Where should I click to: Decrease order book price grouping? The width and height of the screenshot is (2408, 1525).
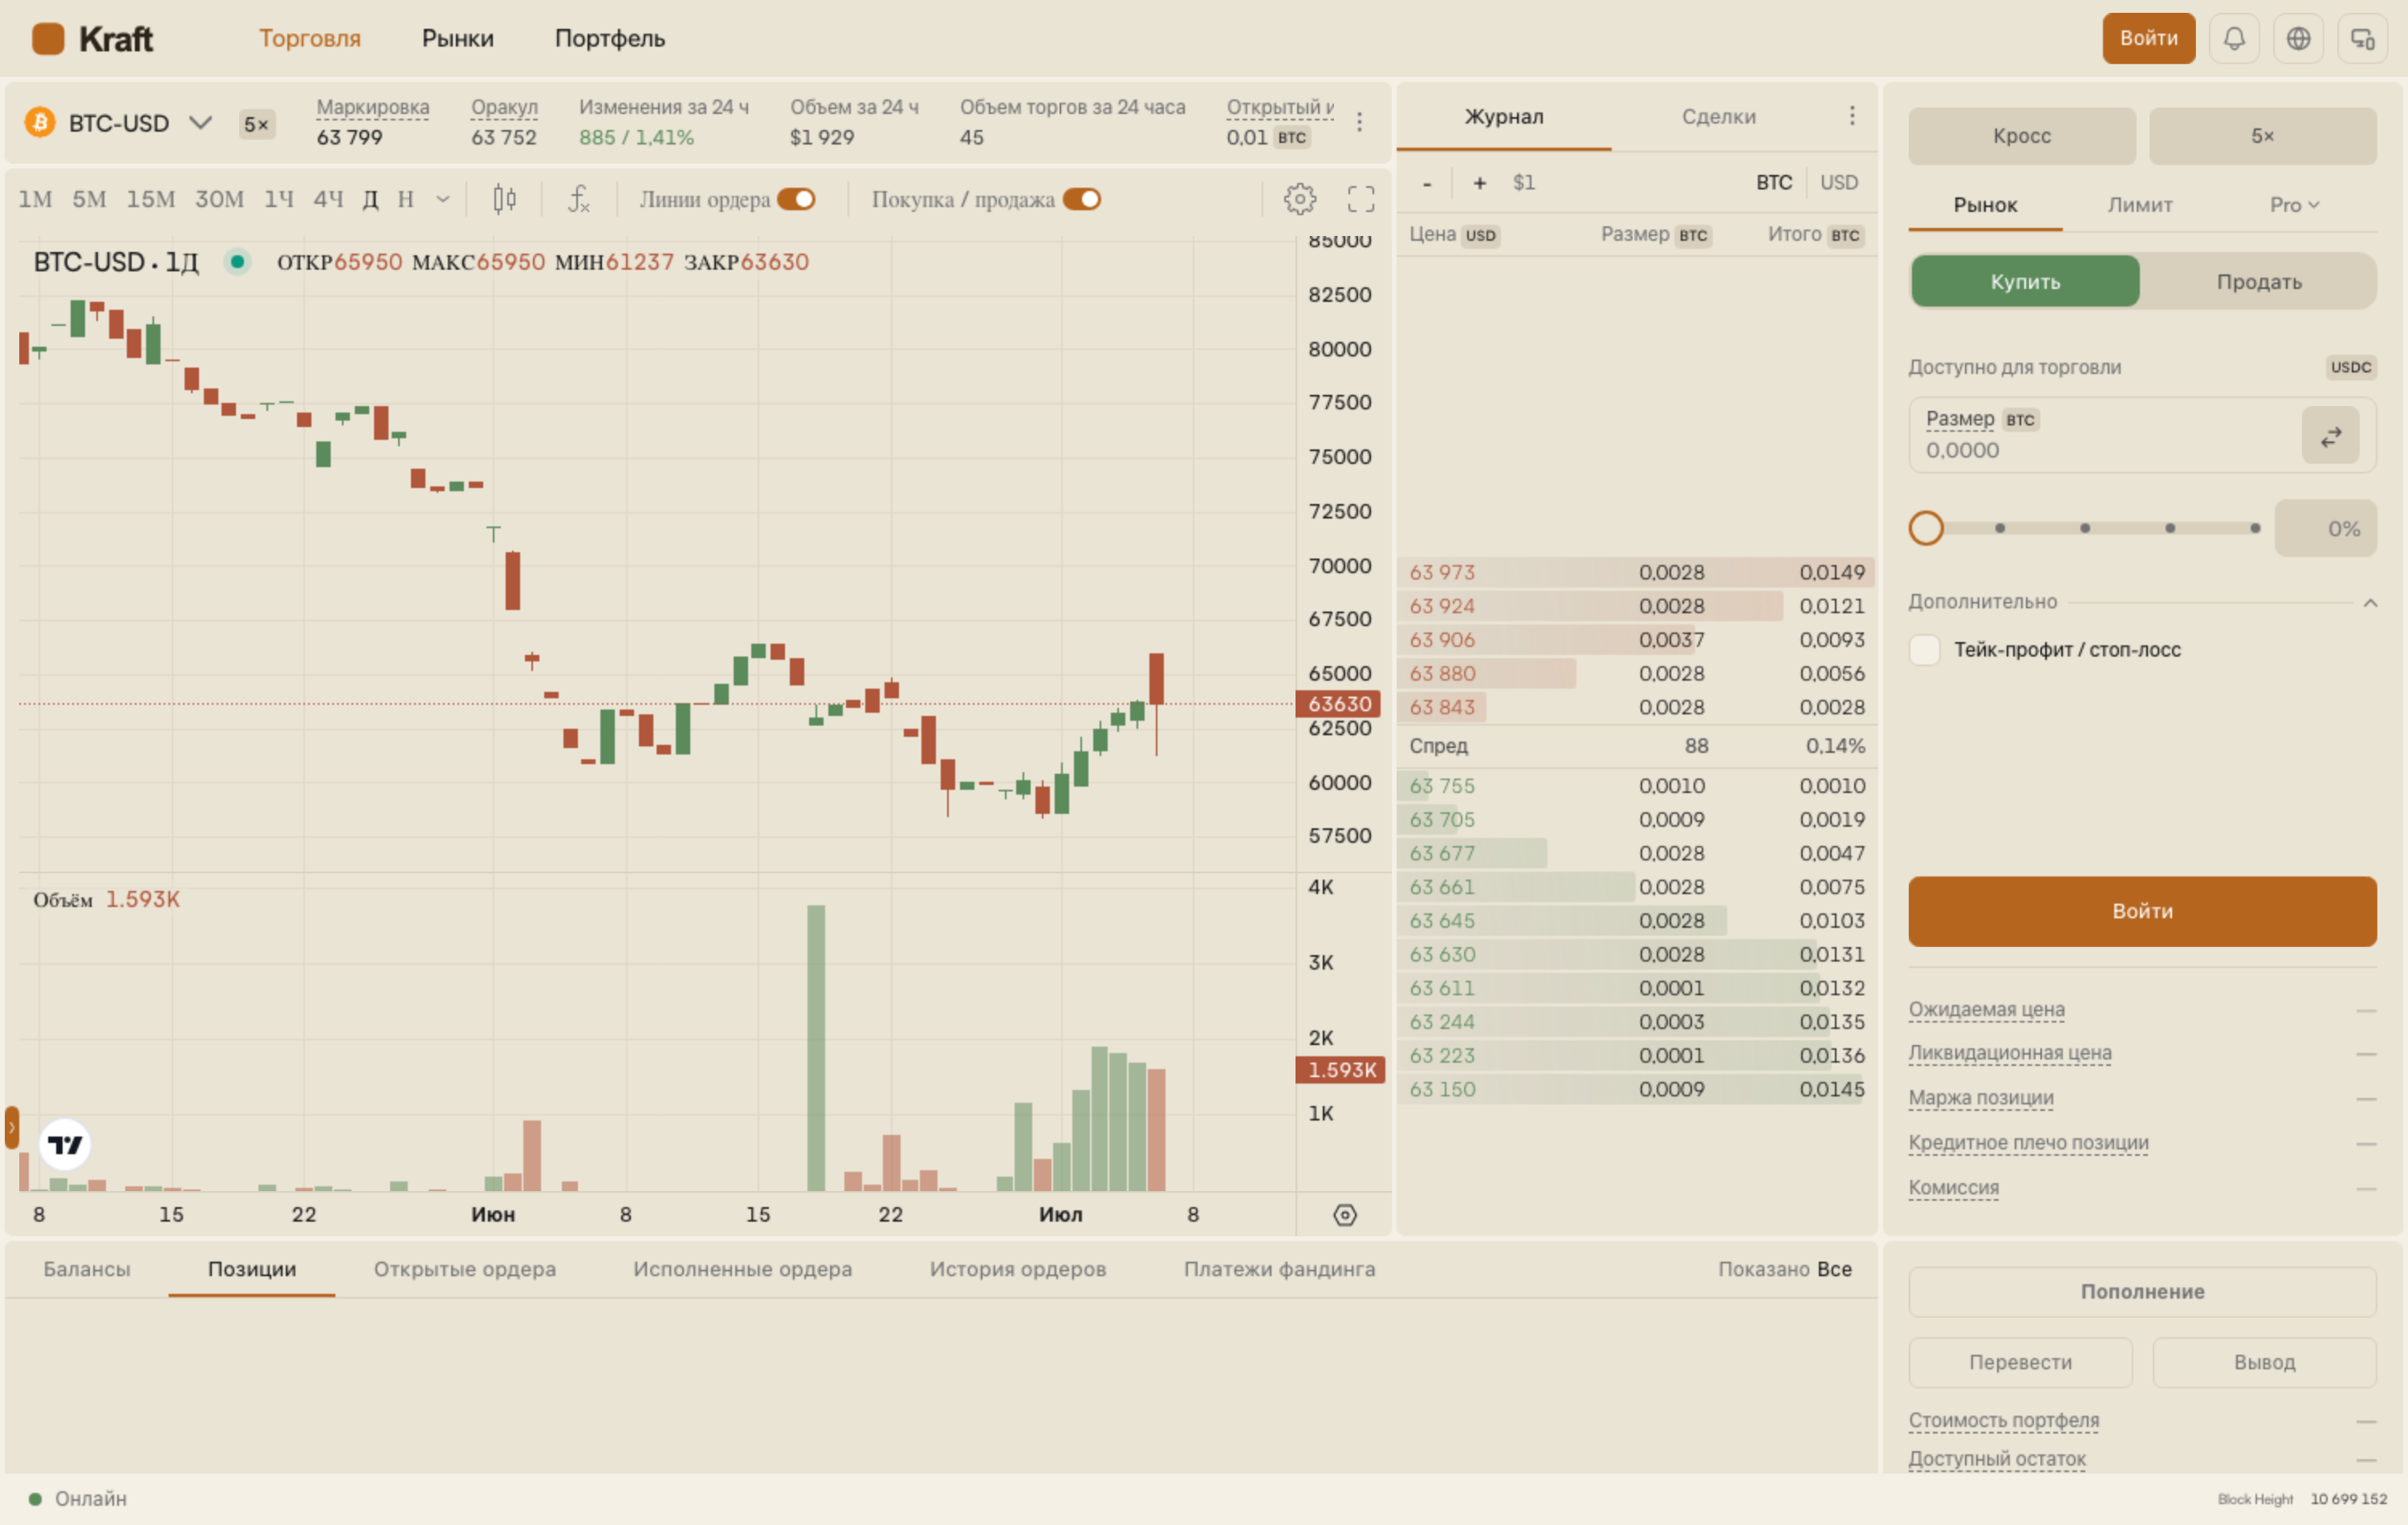click(x=1427, y=183)
